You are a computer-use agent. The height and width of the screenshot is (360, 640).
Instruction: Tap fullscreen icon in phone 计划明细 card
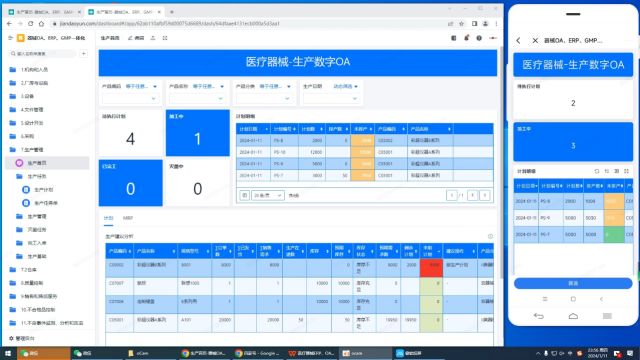coord(627,171)
